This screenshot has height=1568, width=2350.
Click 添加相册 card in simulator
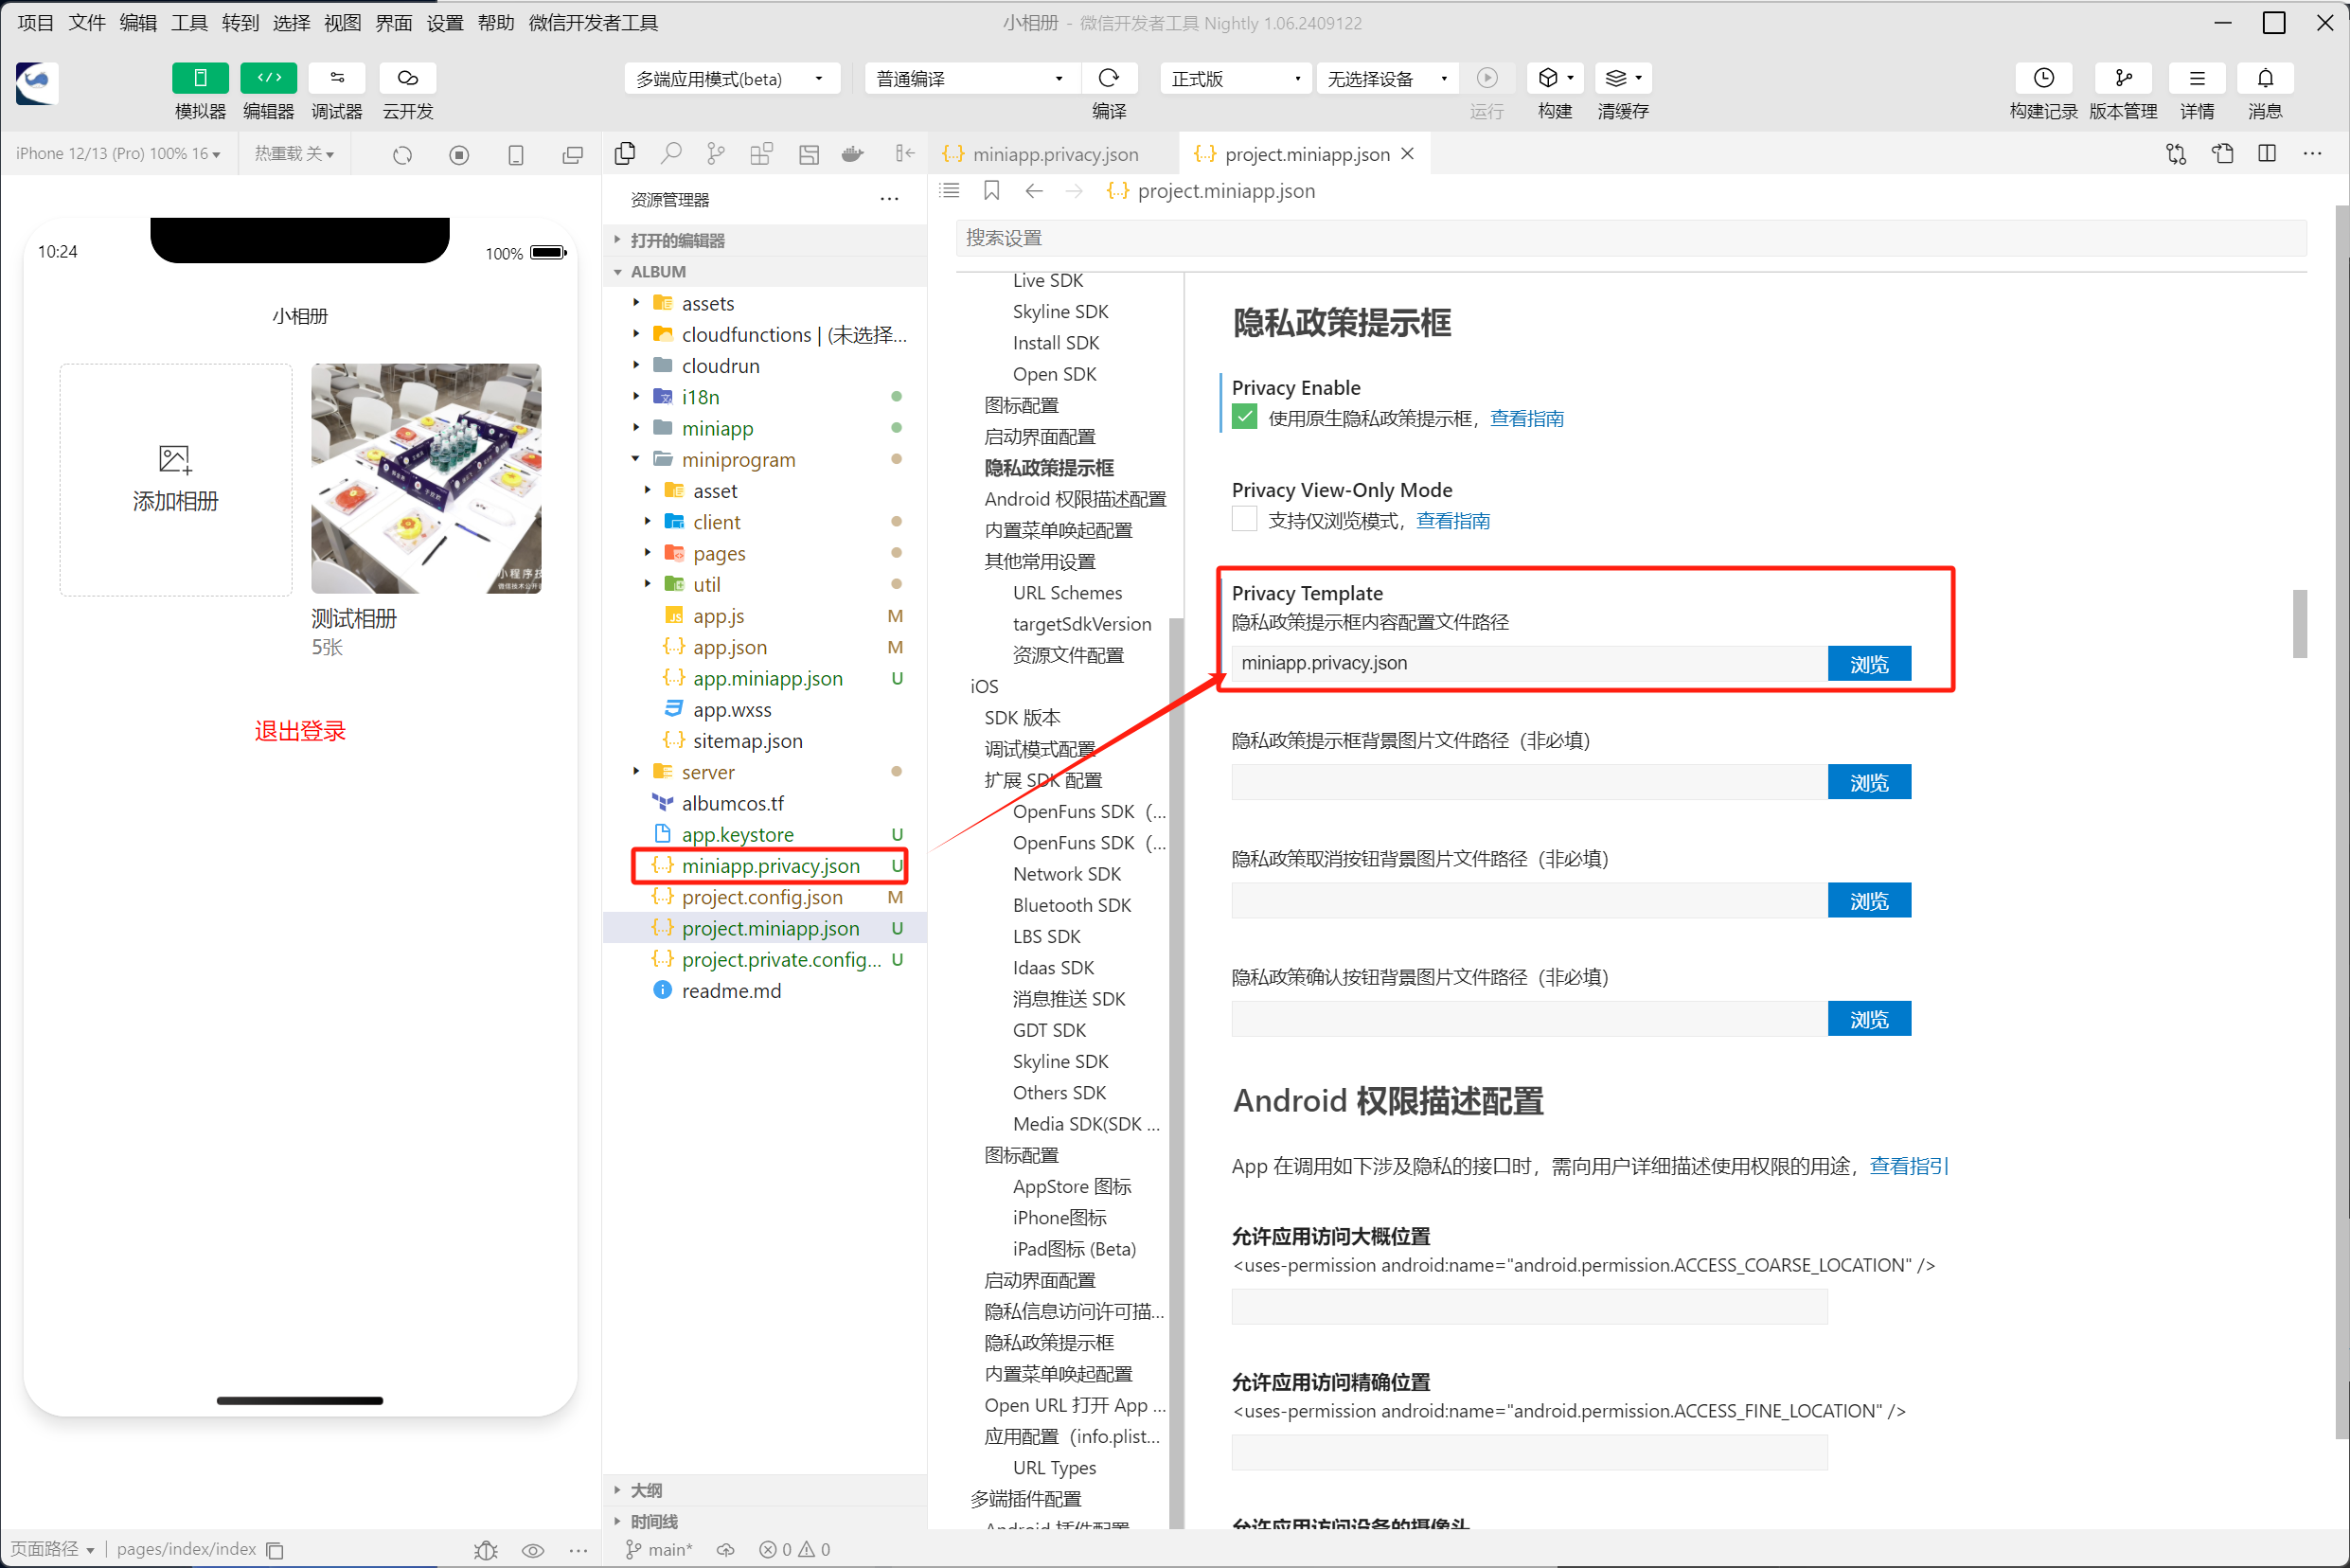pos(176,480)
